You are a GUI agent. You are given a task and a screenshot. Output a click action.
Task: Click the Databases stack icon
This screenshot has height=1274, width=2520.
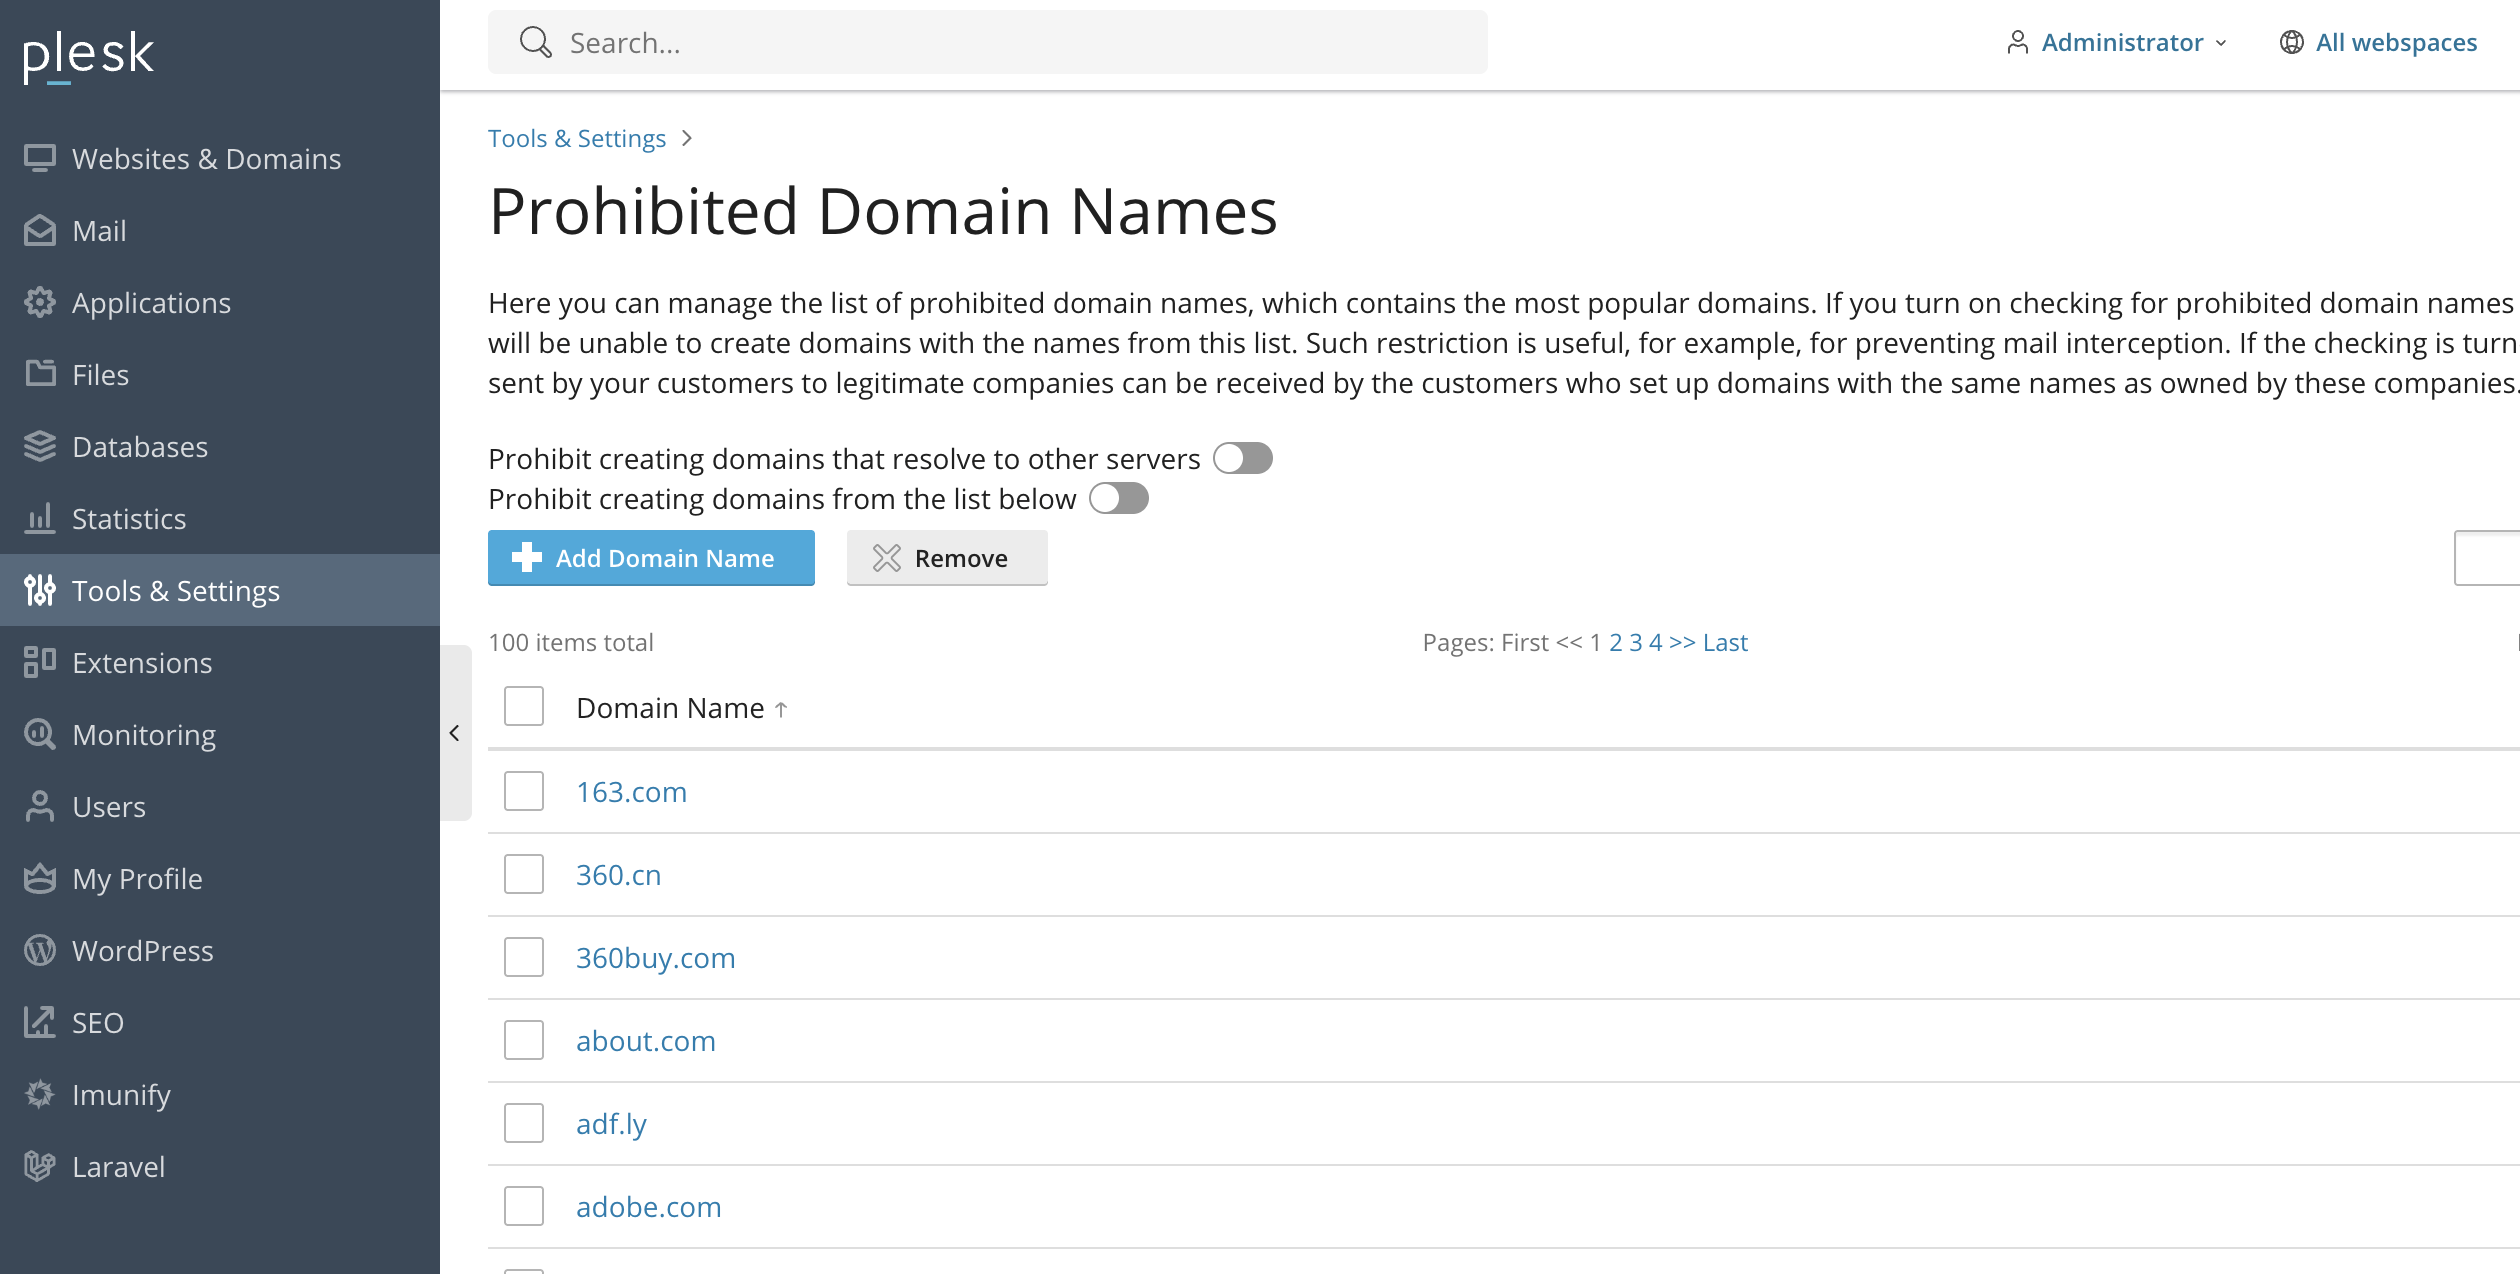click(x=40, y=446)
